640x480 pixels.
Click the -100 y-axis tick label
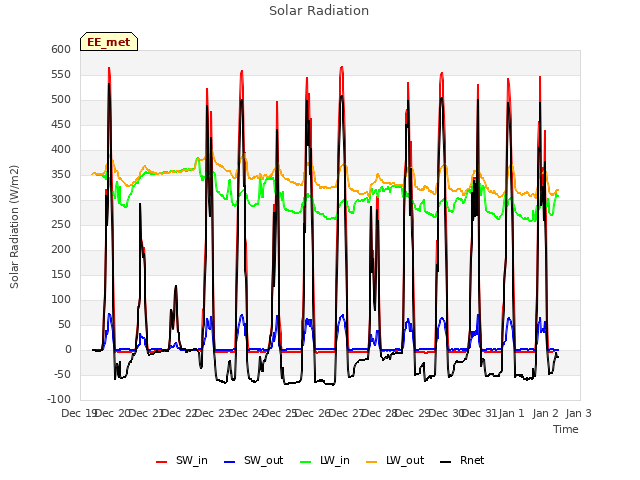59,400
